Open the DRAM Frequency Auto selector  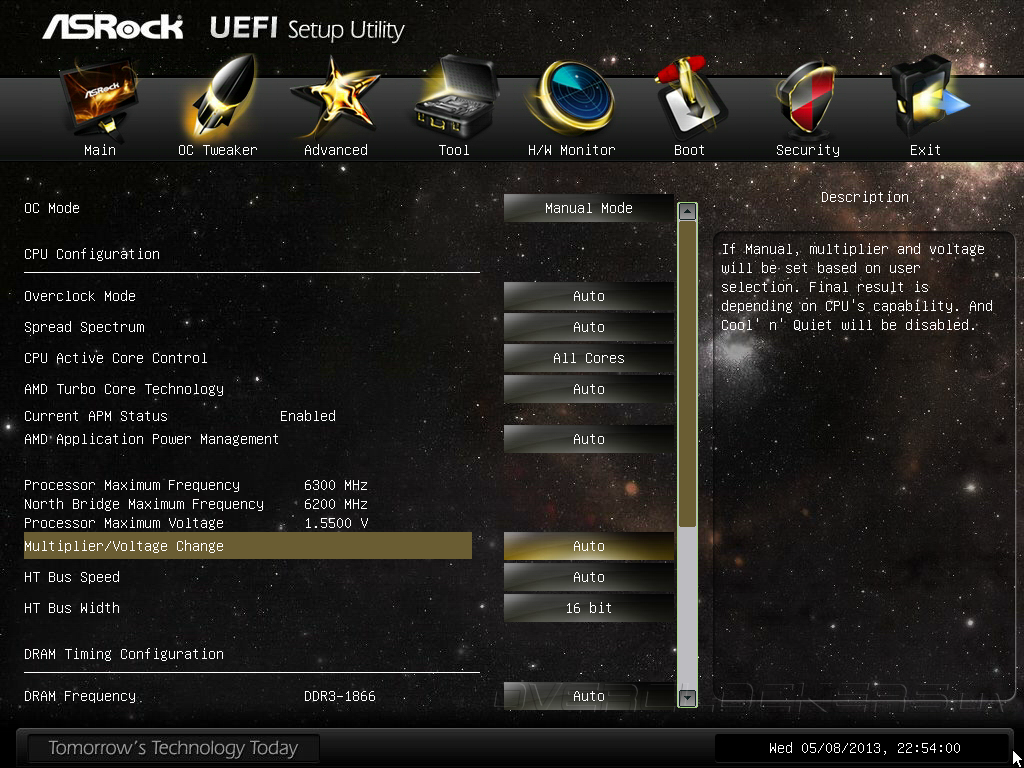coord(588,696)
